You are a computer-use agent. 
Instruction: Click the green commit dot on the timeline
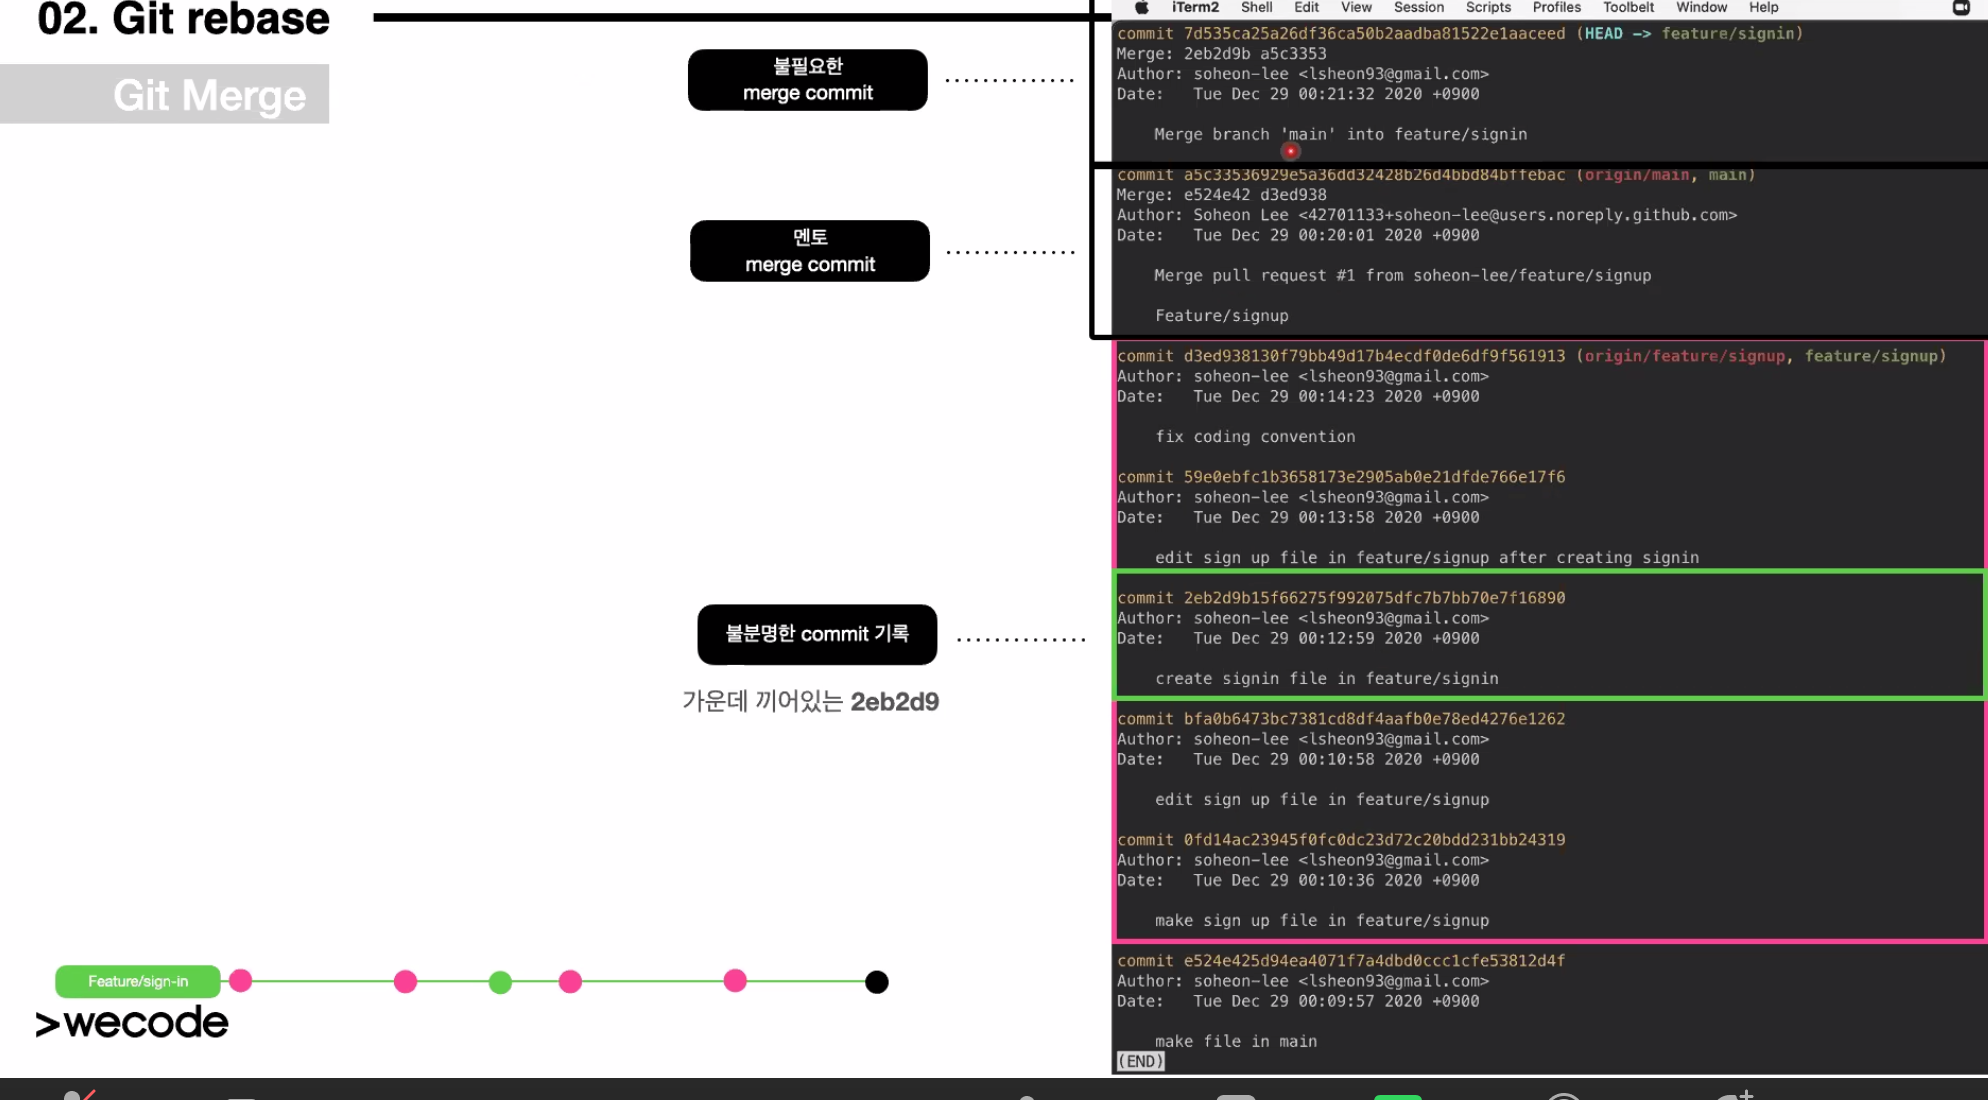click(x=500, y=982)
